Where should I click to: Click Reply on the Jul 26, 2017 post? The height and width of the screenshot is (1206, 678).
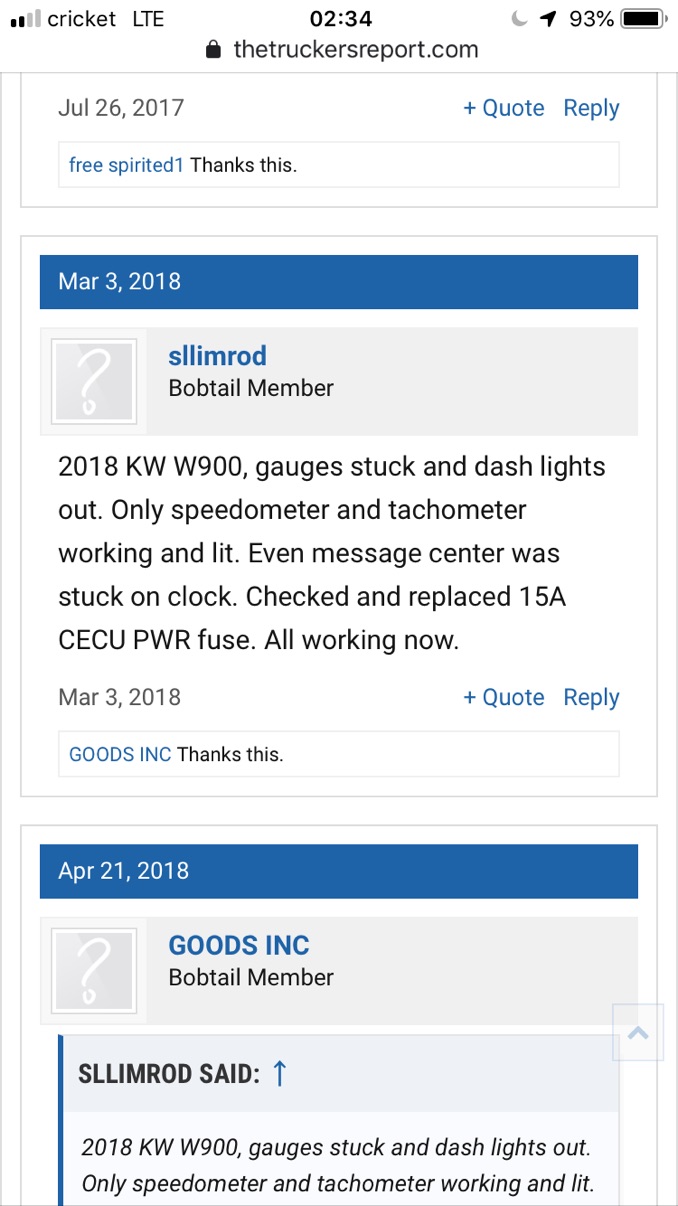(x=591, y=108)
